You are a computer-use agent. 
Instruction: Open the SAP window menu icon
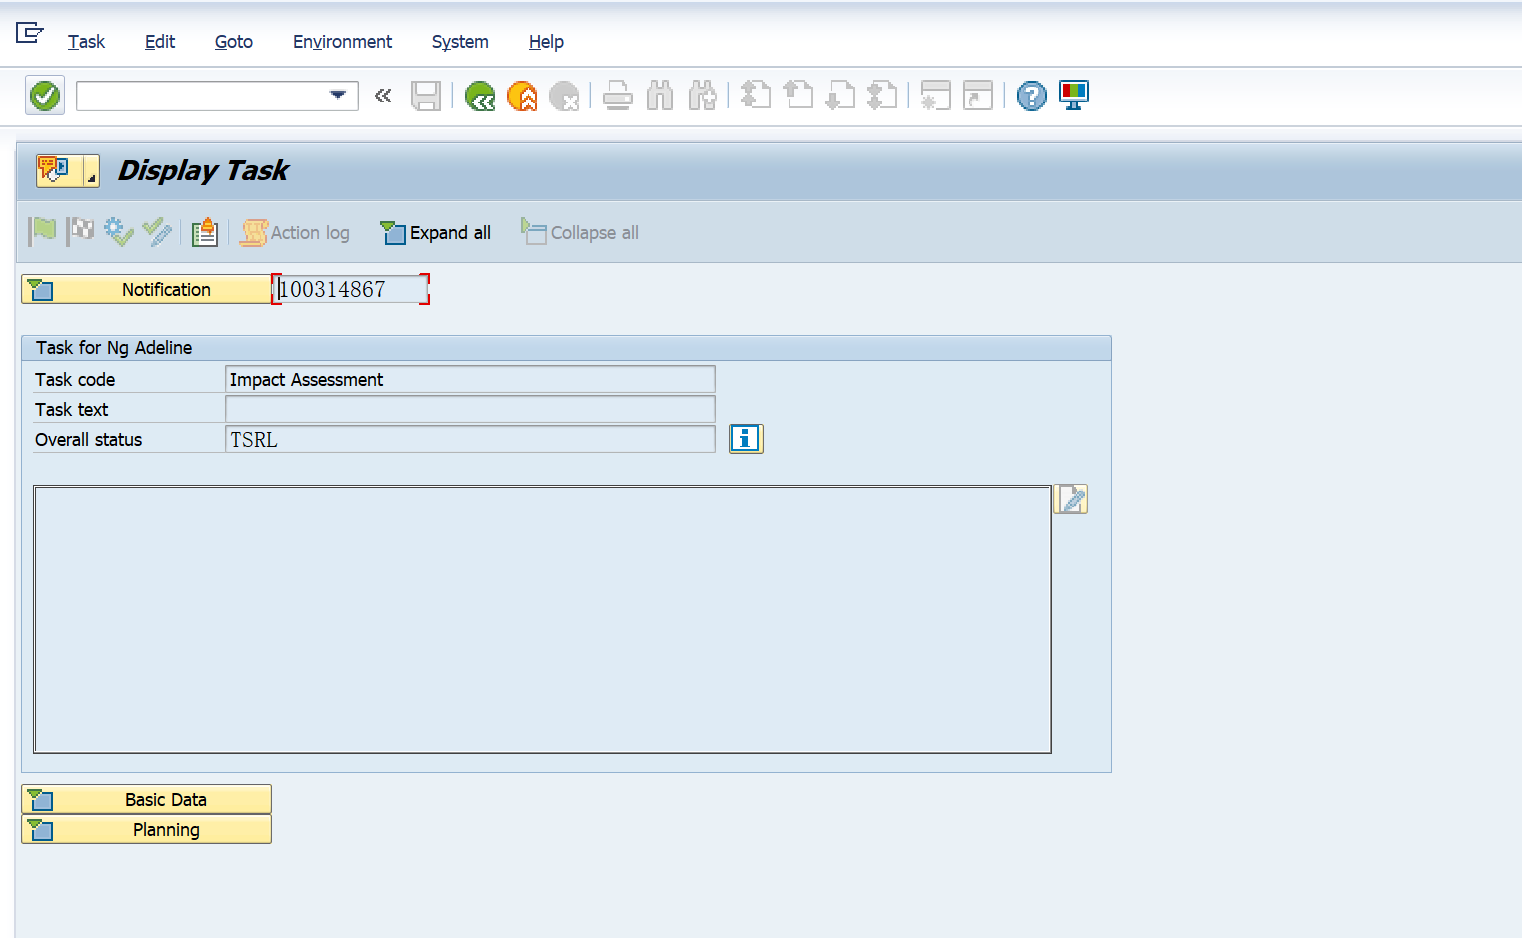30,33
